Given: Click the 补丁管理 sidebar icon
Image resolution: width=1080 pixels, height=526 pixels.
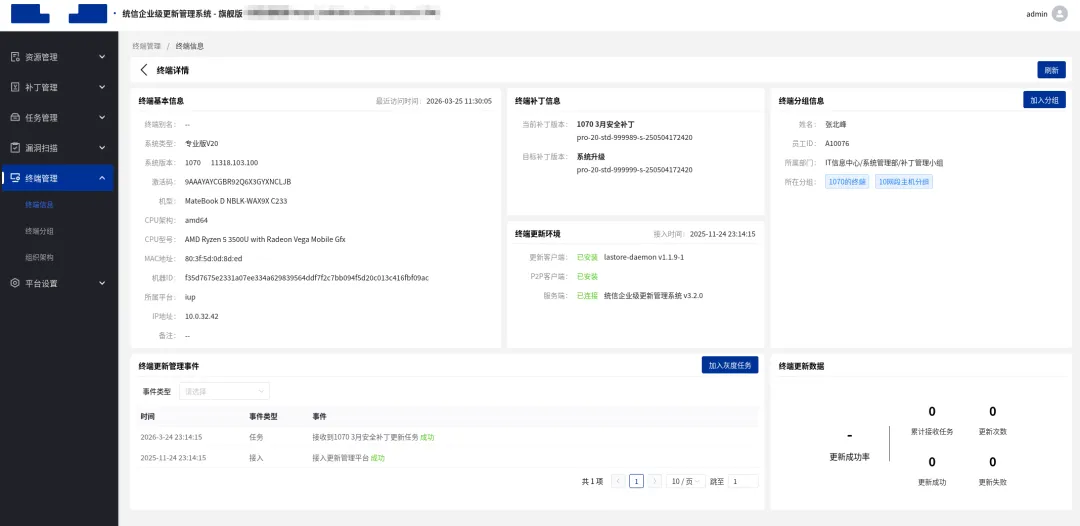Looking at the screenshot, I should pos(15,87).
